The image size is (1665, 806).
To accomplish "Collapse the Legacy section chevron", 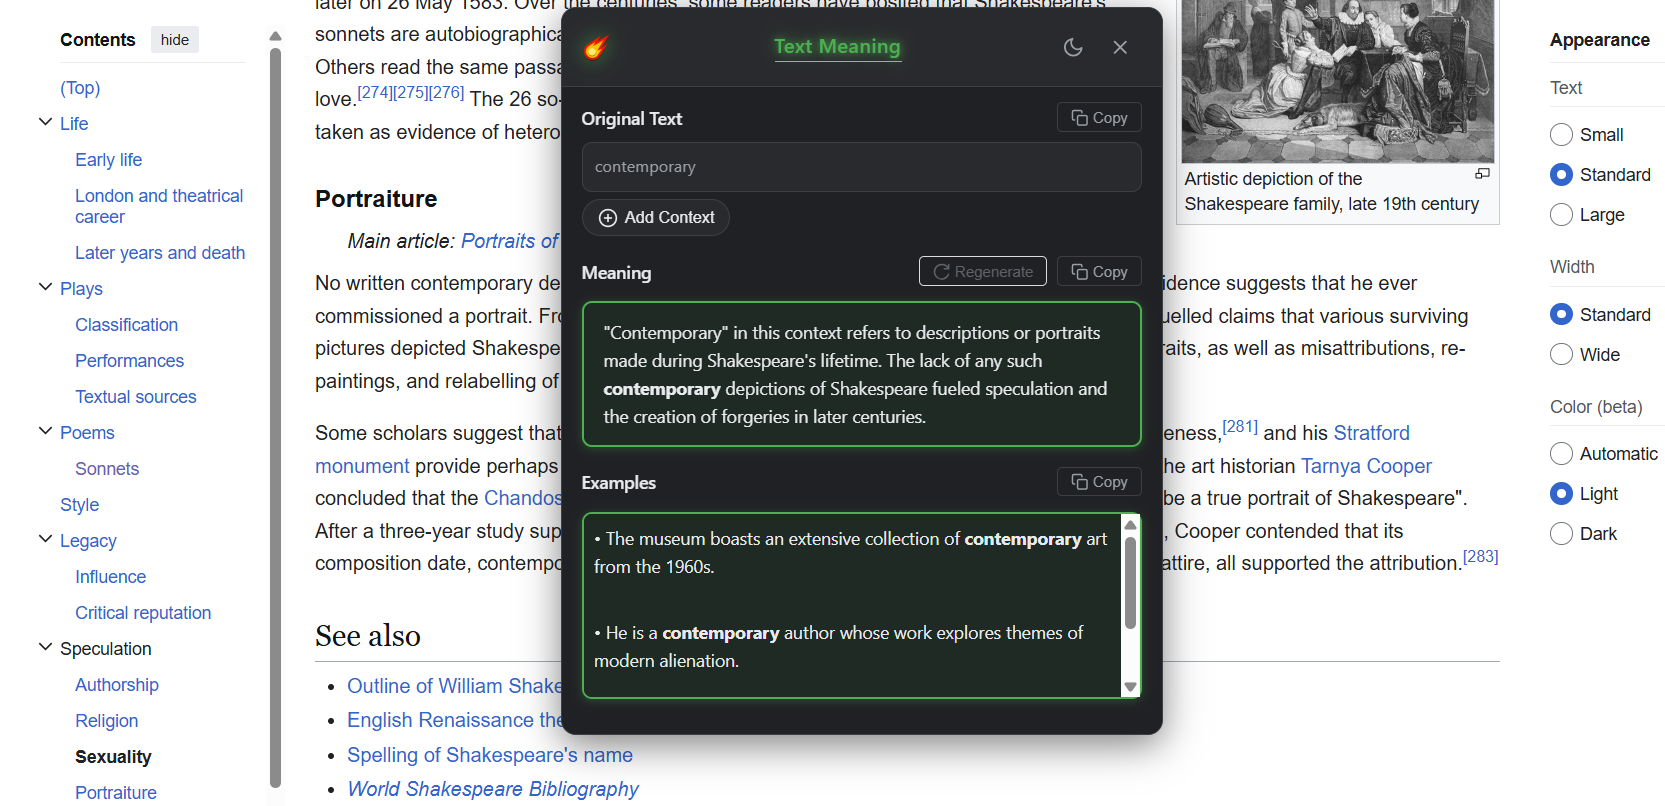I will (45, 539).
